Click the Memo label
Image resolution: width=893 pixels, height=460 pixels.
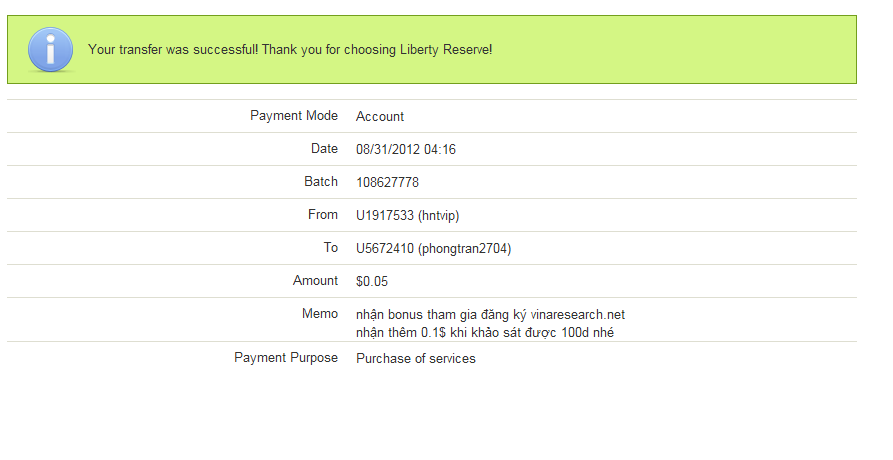click(x=320, y=314)
